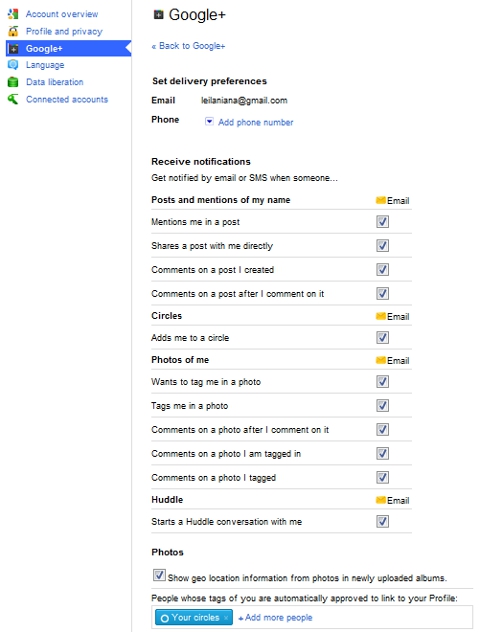
Task: Click Add phone number link
Action: click(x=256, y=122)
